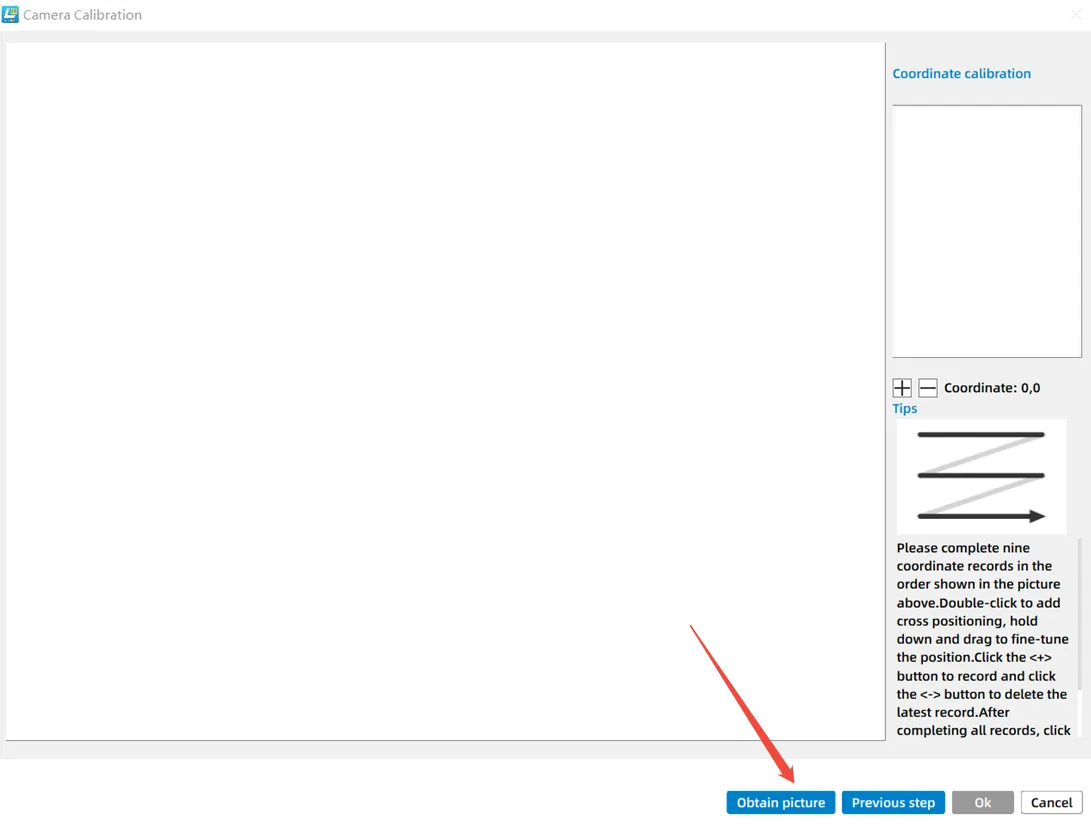This screenshot has width=1091, height=834.
Task: Confirm calibration with the Ok button
Action: click(x=982, y=803)
